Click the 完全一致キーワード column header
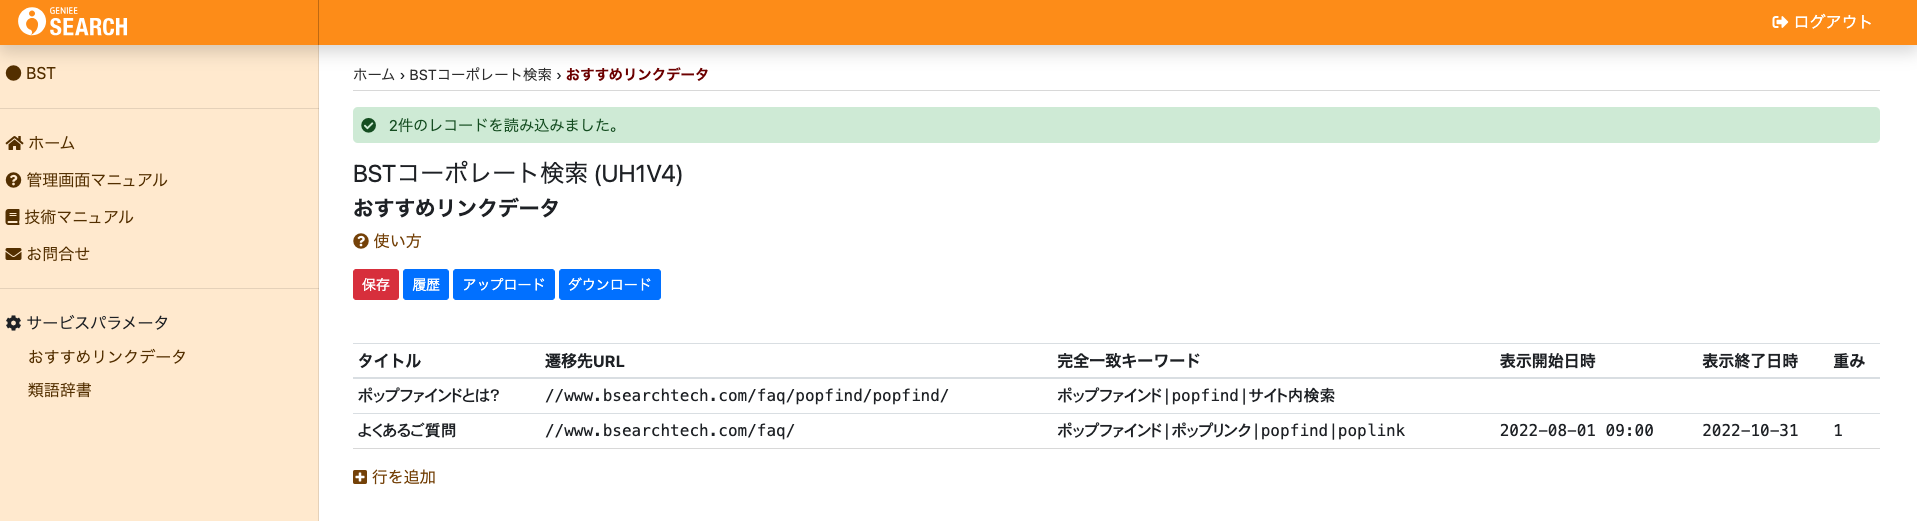The width and height of the screenshot is (1917, 521). pyautogui.click(x=1129, y=361)
